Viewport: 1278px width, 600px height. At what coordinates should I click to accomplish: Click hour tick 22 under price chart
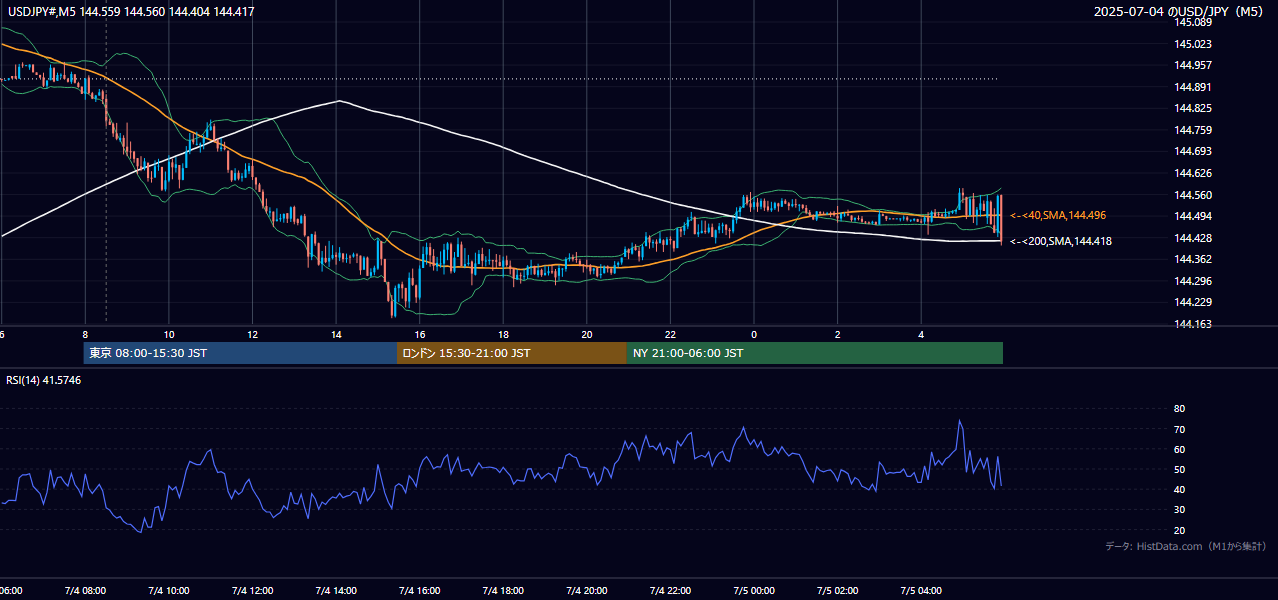coord(671,334)
